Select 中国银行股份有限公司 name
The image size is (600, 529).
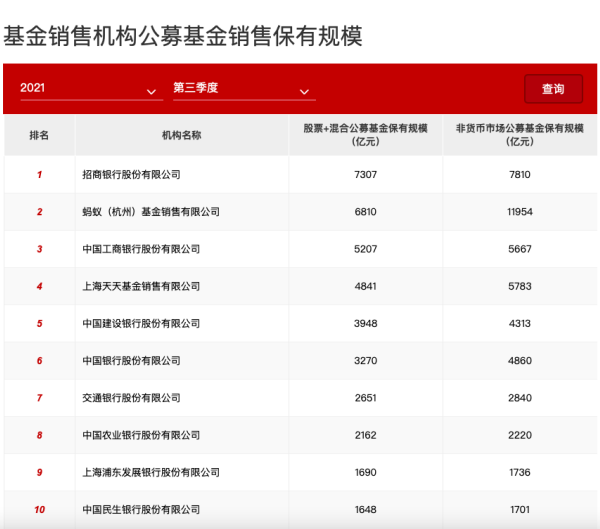coord(131,361)
